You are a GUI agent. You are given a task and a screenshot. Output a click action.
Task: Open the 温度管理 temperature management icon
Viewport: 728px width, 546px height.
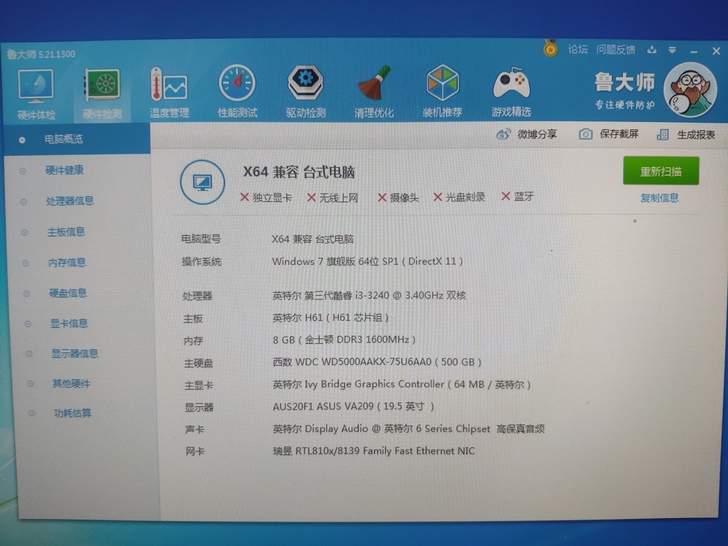[x=169, y=92]
